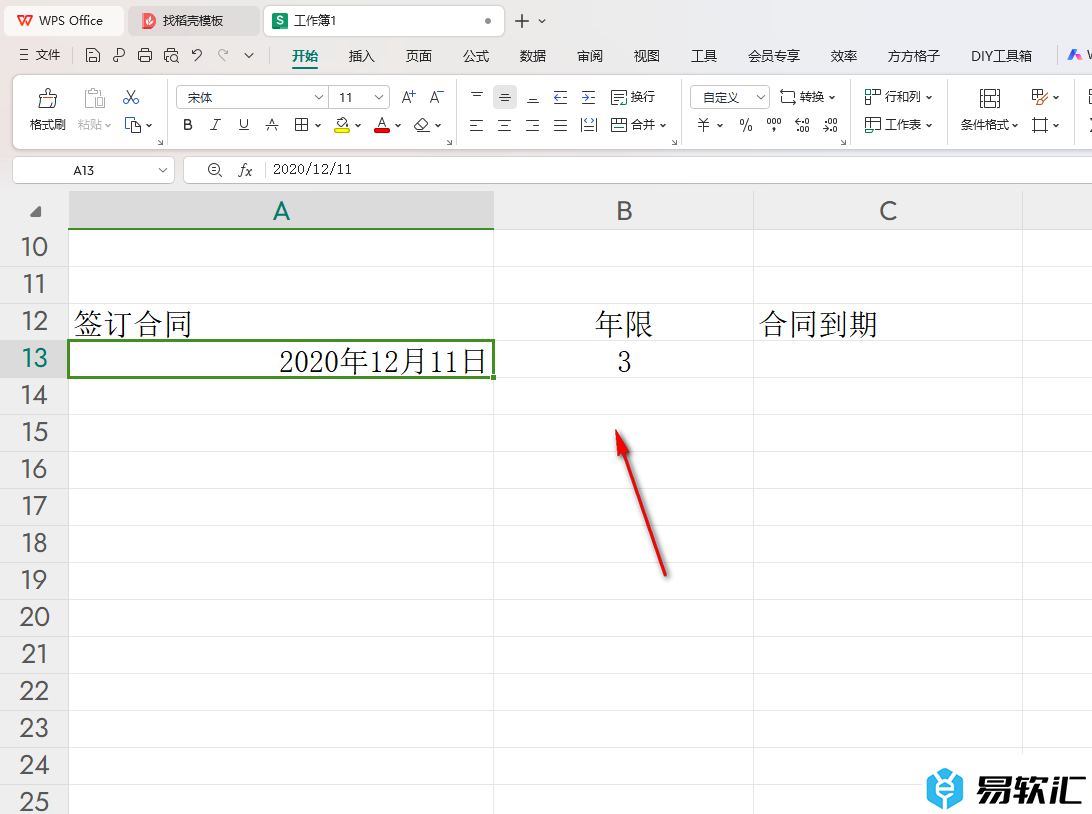
Task: Open Rows and Columns (行和列) menu
Action: point(898,97)
